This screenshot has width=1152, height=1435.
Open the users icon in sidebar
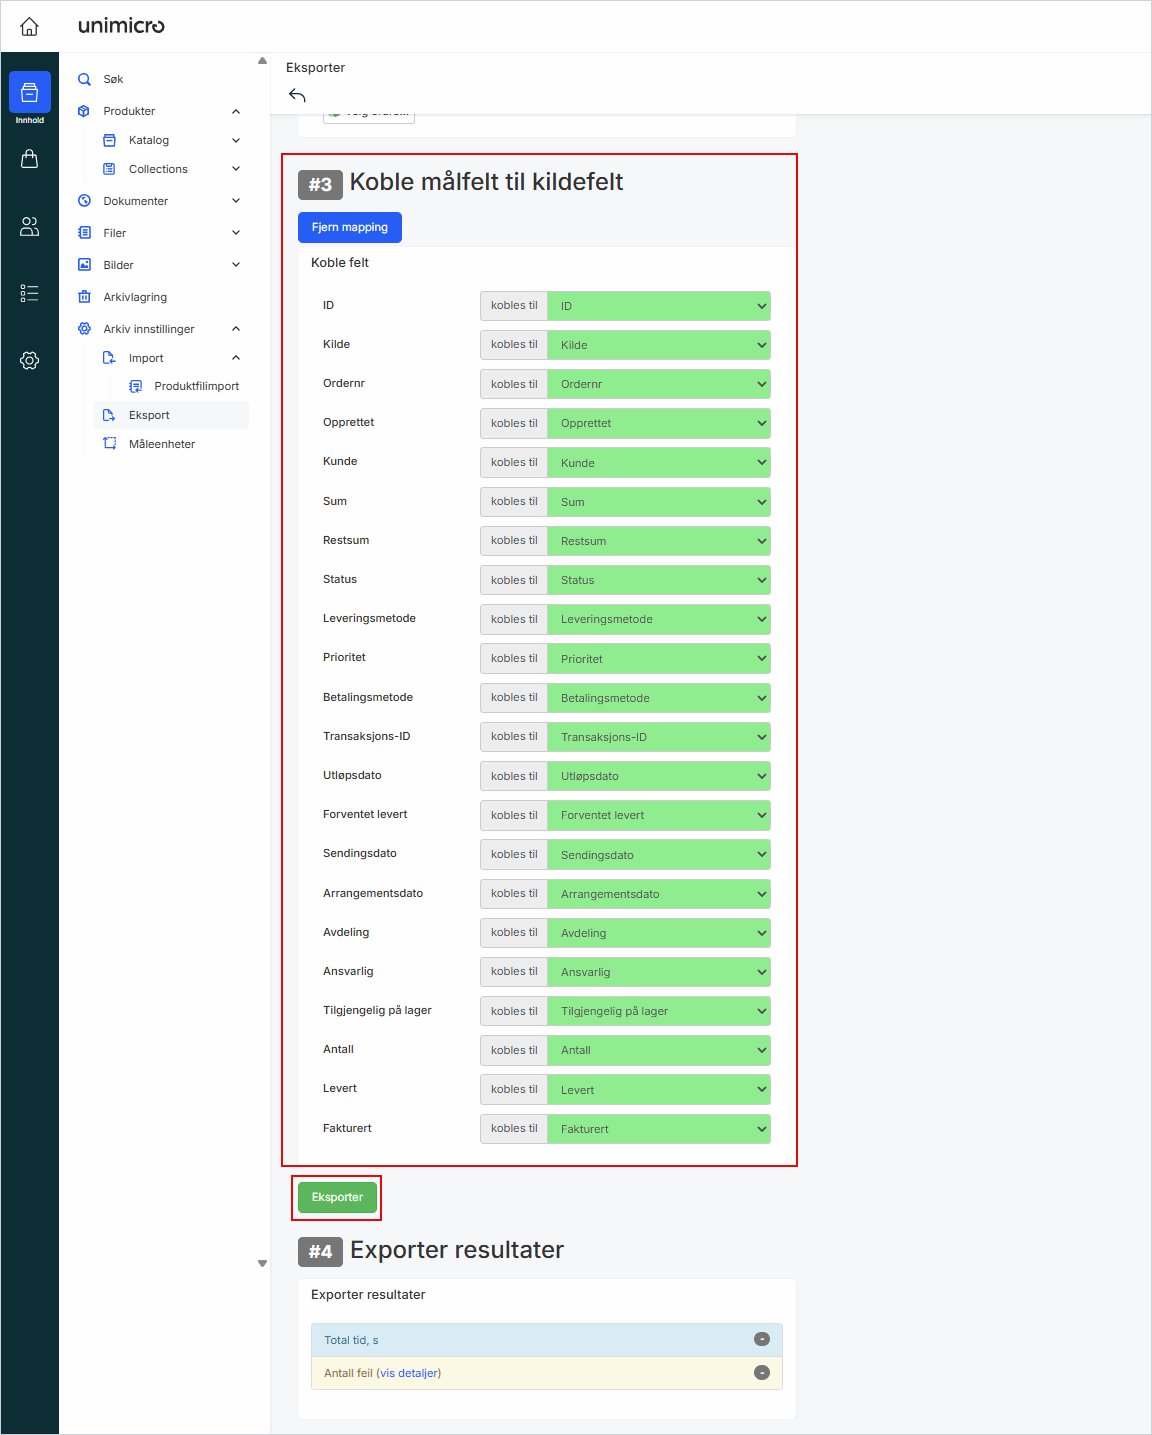[x=30, y=227]
